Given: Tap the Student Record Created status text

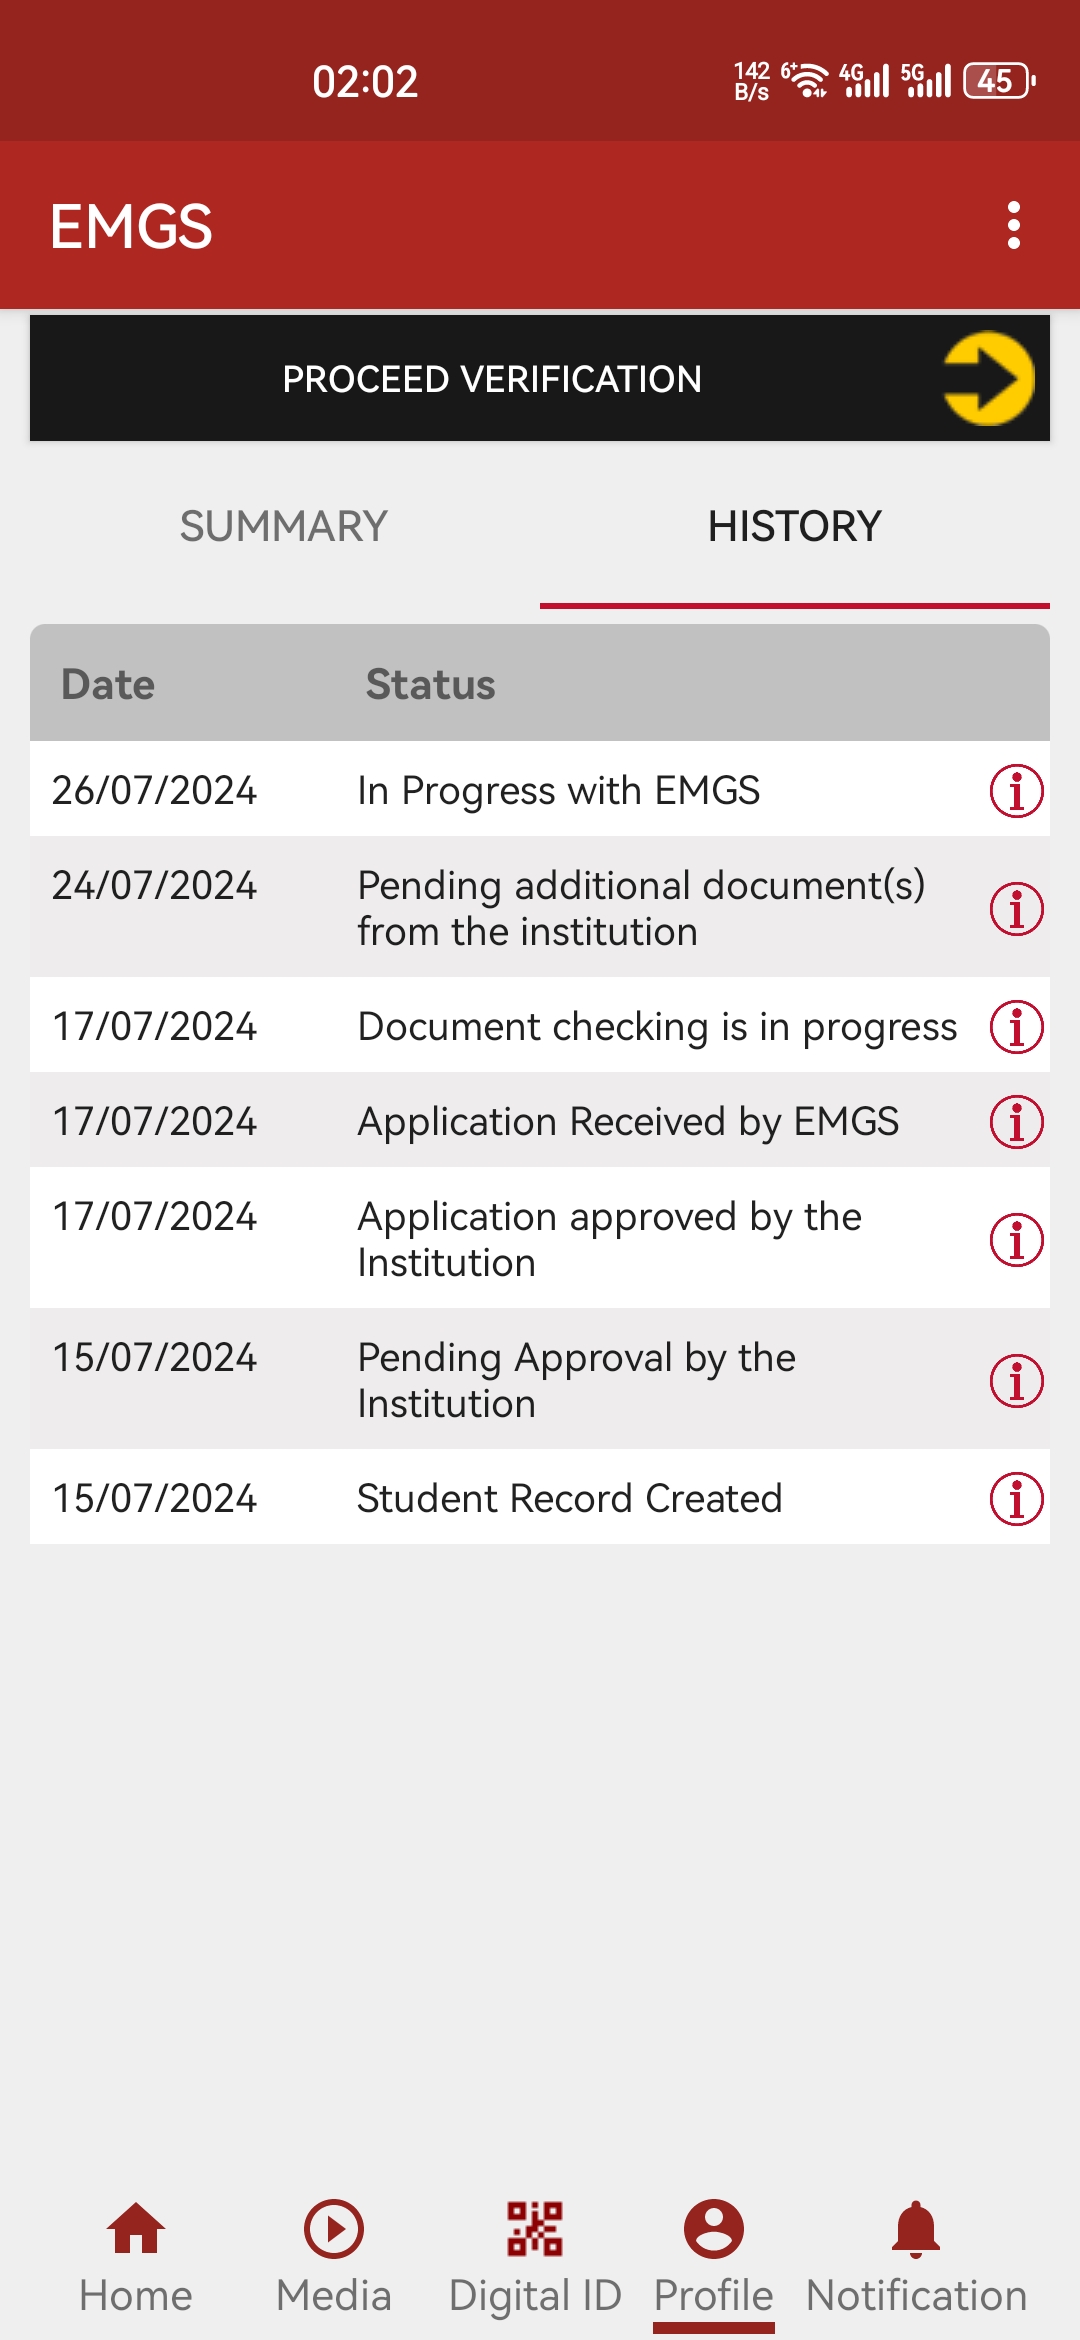Looking at the screenshot, I should (569, 1499).
